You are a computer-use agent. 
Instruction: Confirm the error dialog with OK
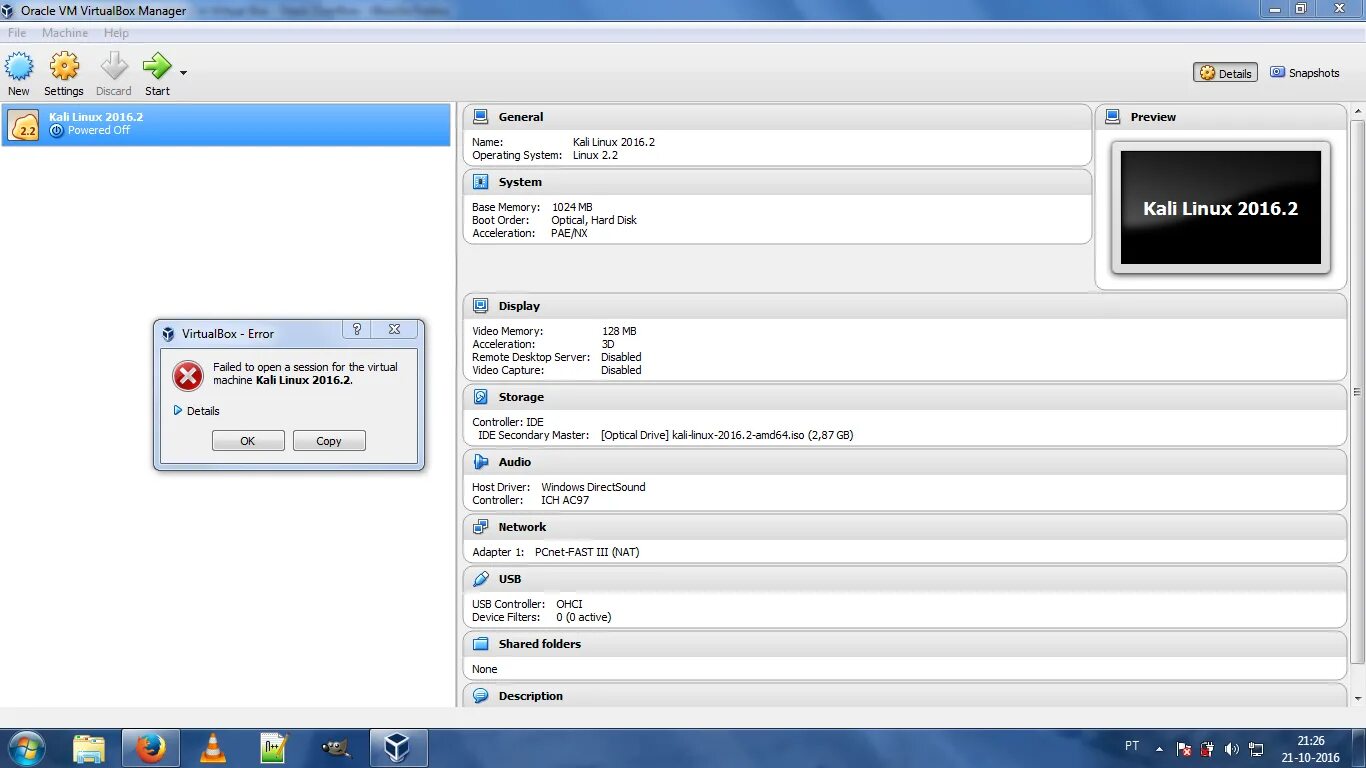click(248, 441)
